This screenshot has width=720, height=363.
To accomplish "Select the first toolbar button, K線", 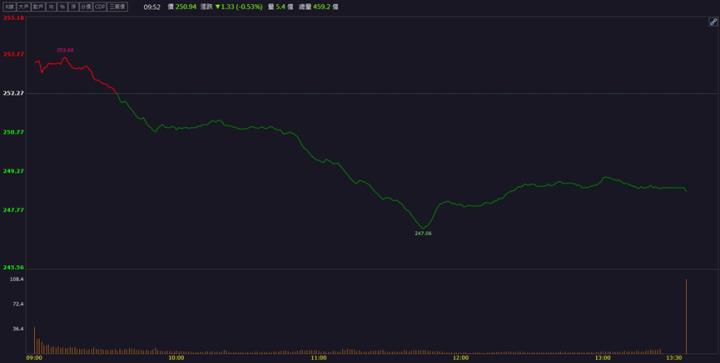I will coord(10,7).
